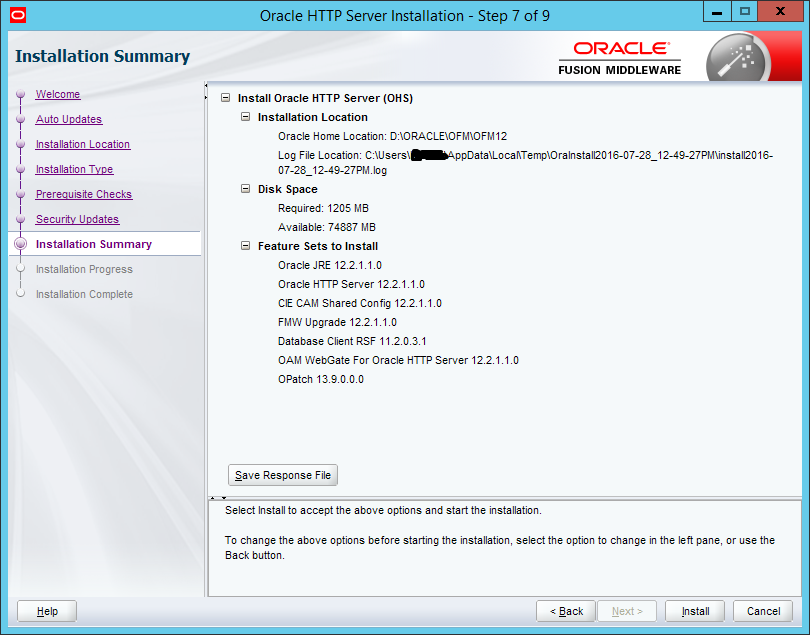810x635 pixels.
Task: Collapse the Feature Sets to Install section
Action: click(246, 246)
